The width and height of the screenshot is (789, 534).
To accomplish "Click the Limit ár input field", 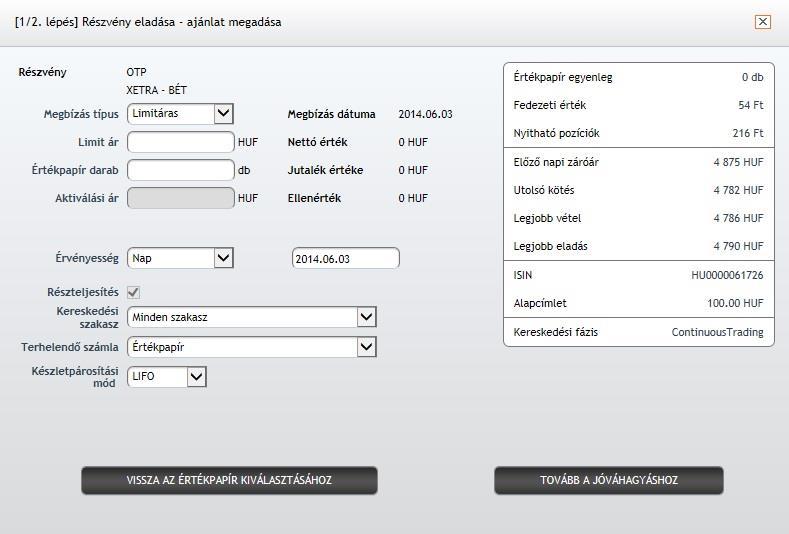I will [x=181, y=142].
